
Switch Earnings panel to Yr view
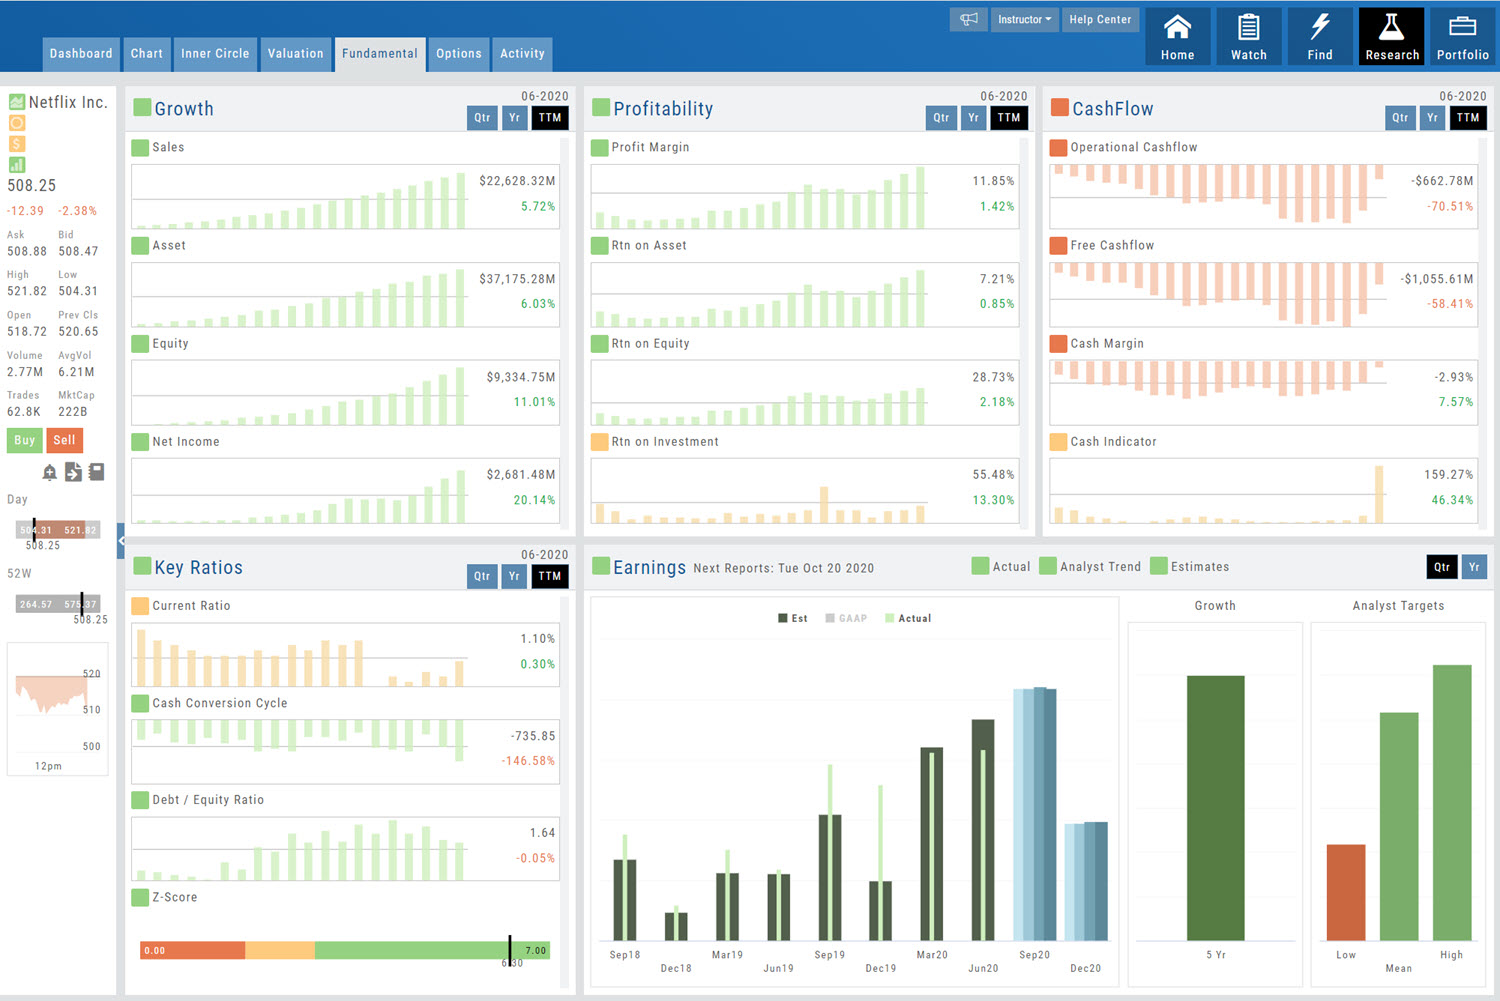[1474, 567]
